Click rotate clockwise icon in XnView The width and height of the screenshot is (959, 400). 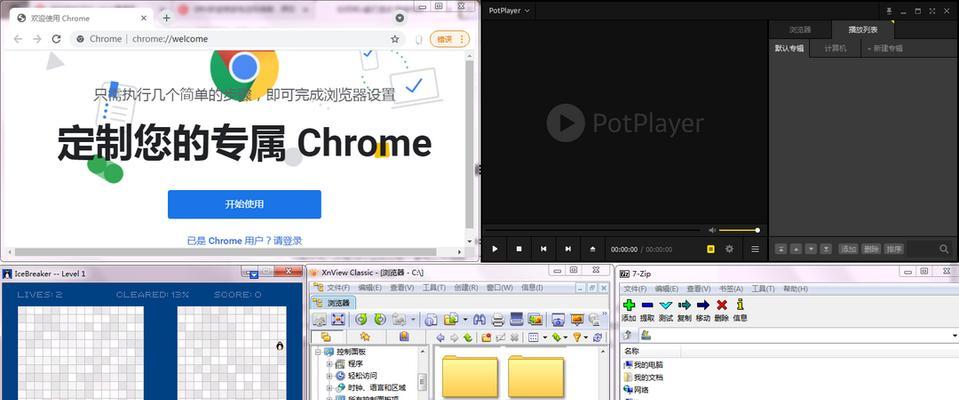pyautogui.click(x=380, y=319)
